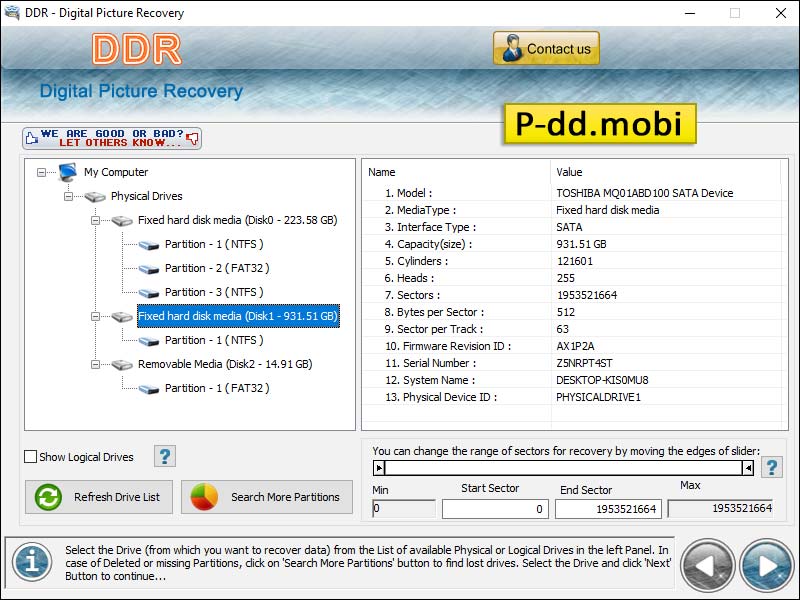Open help next to Show Logical Drives
The height and width of the screenshot is (600, 800).
pos(166,456)
